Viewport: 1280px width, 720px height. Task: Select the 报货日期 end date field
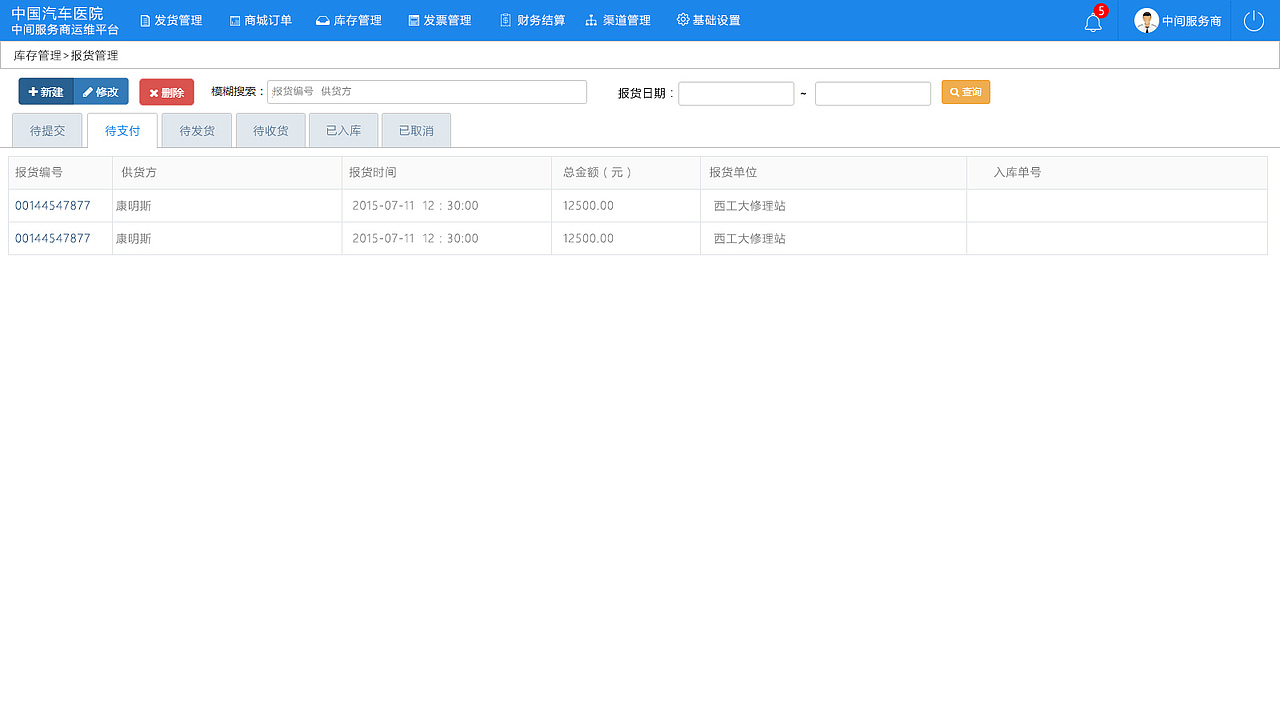tap(873, 93)
